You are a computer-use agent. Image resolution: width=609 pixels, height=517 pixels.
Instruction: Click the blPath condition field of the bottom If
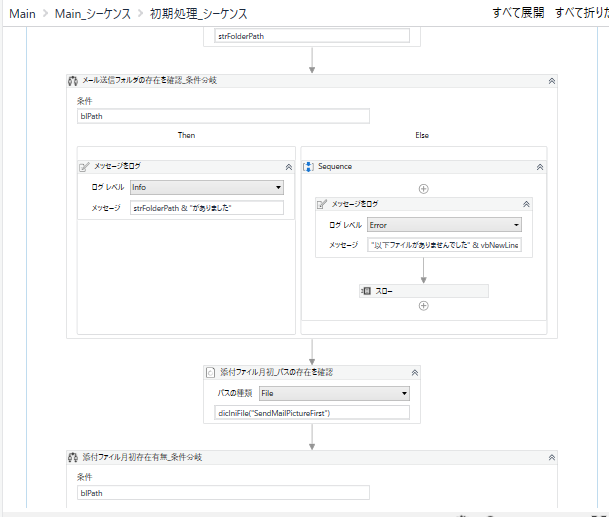[223, 493]
